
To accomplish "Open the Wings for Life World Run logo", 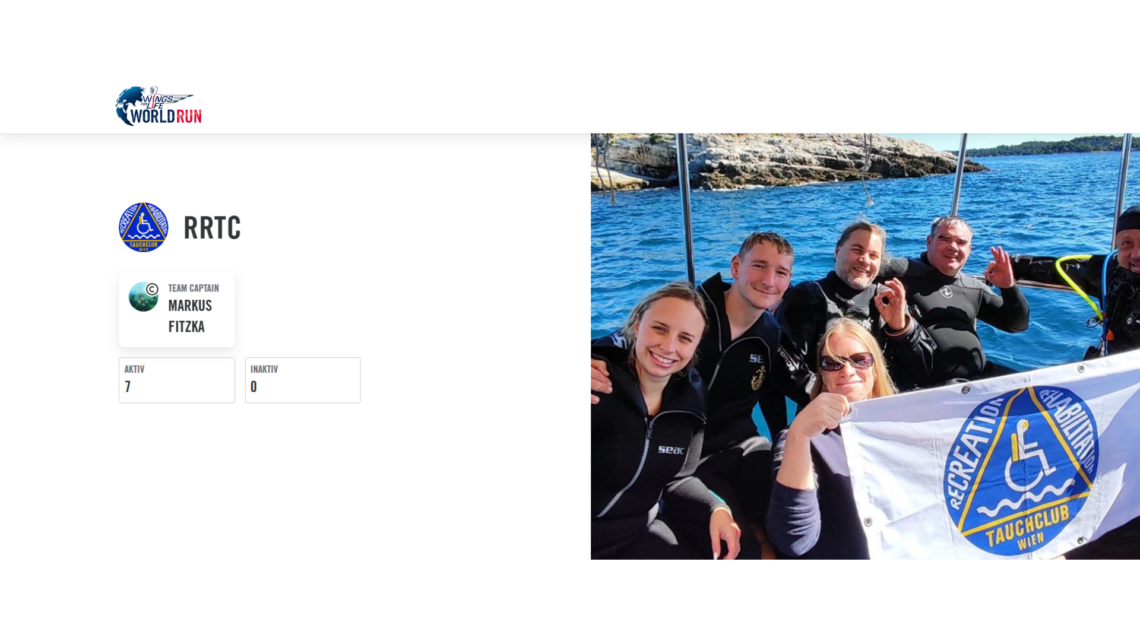I will 158,106.
